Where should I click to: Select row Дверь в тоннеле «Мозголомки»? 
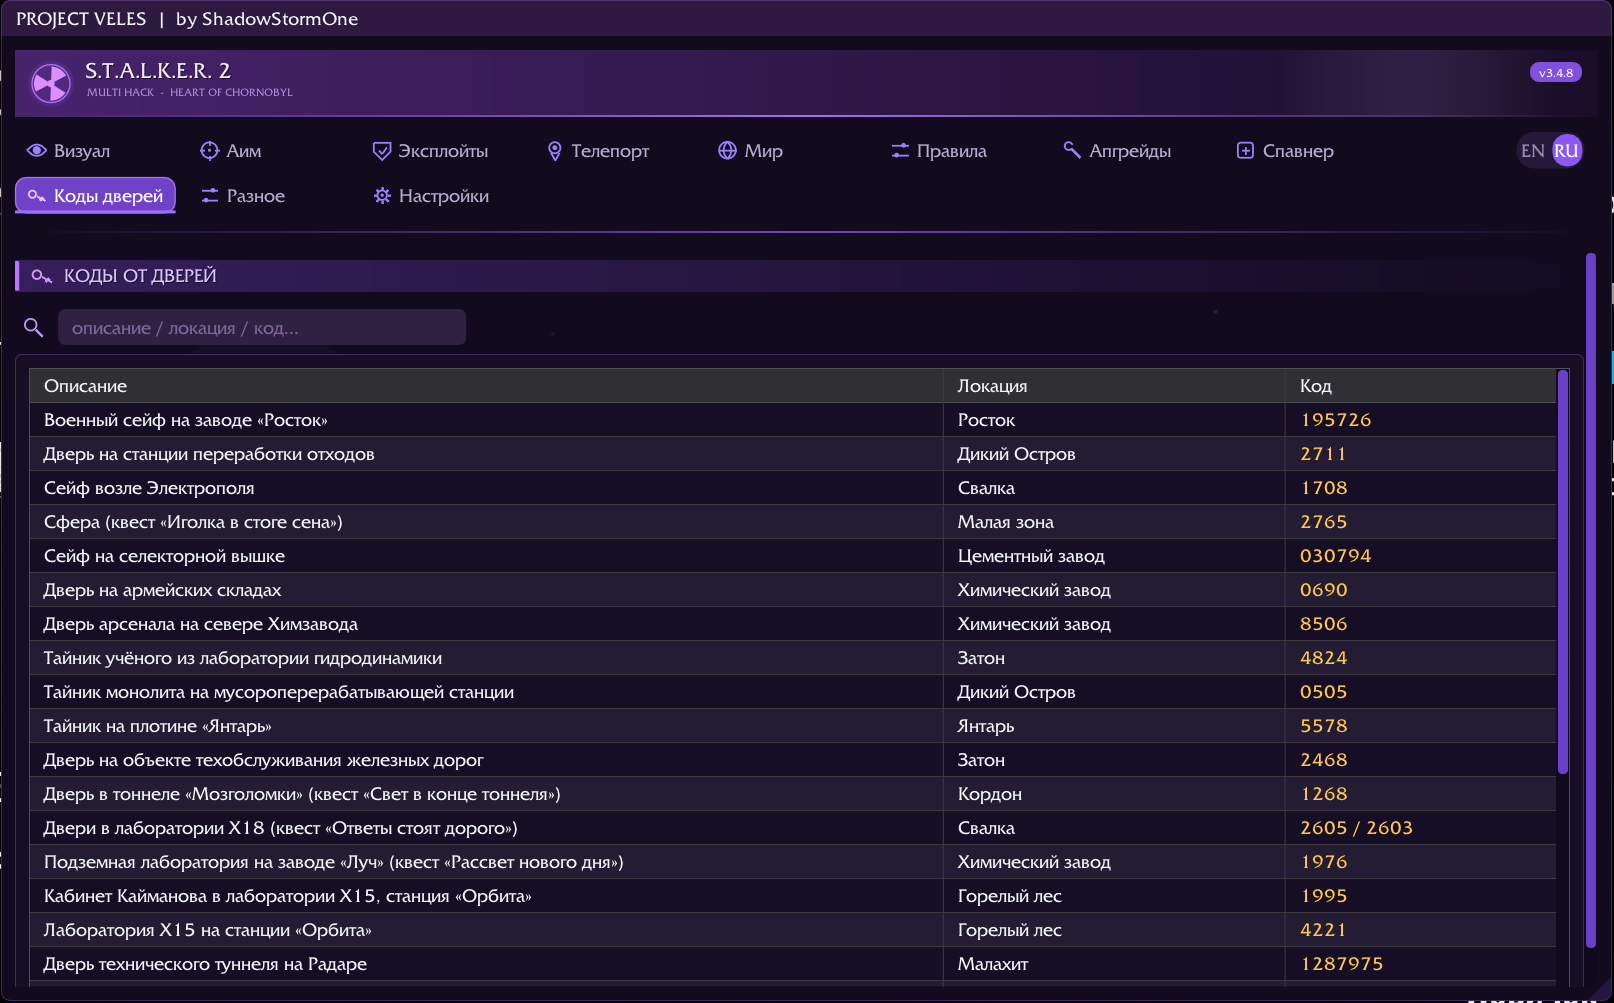click(x=793, y=794)
